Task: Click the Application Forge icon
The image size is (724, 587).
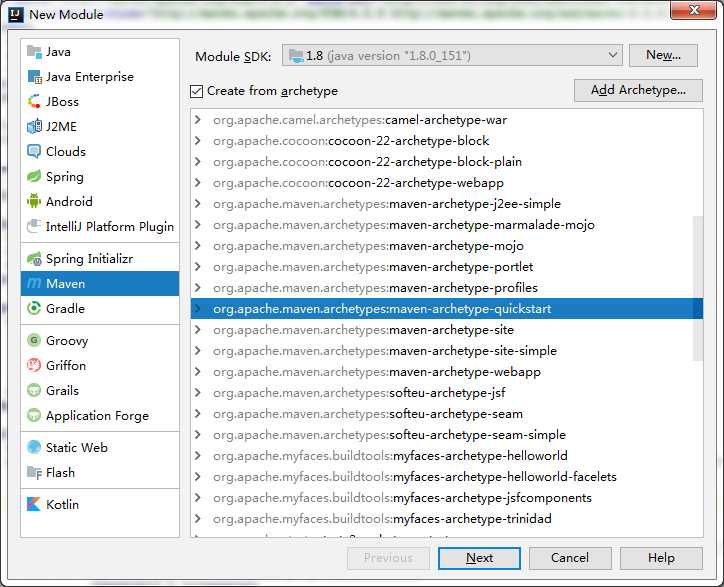Action: point(34,415)
